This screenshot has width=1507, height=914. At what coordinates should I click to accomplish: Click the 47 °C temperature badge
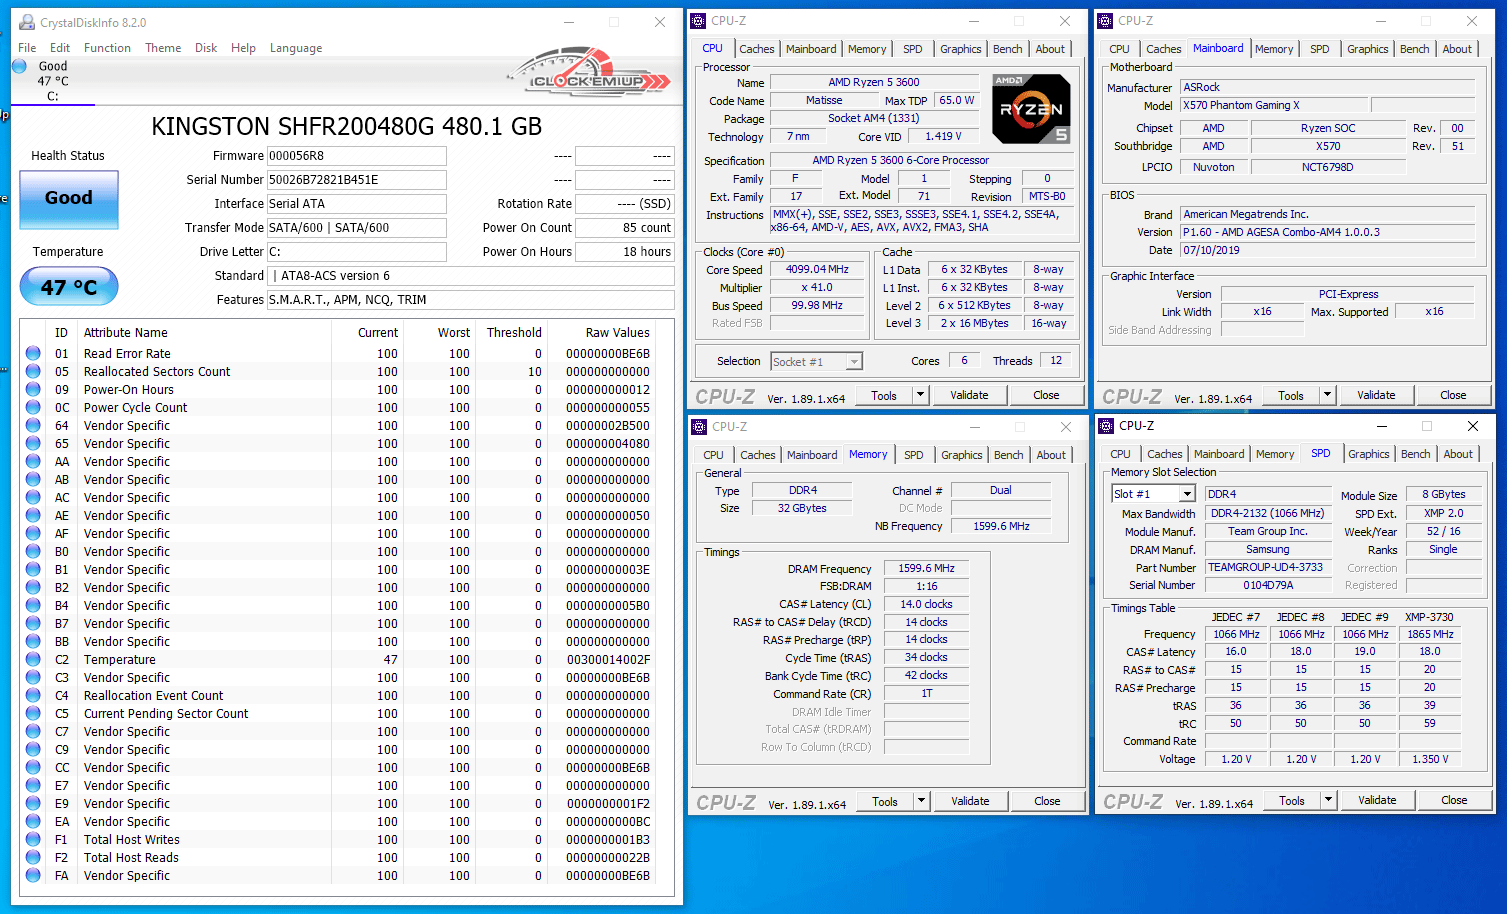[69, 288]
